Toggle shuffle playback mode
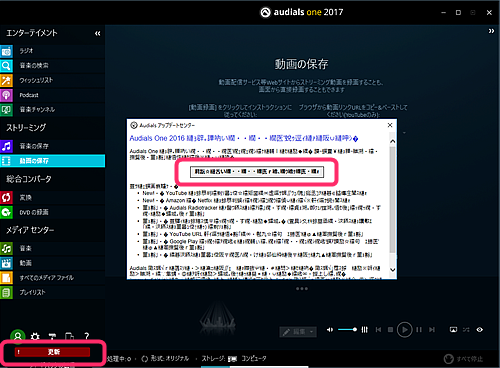500x368 pixels. [466, 330]
